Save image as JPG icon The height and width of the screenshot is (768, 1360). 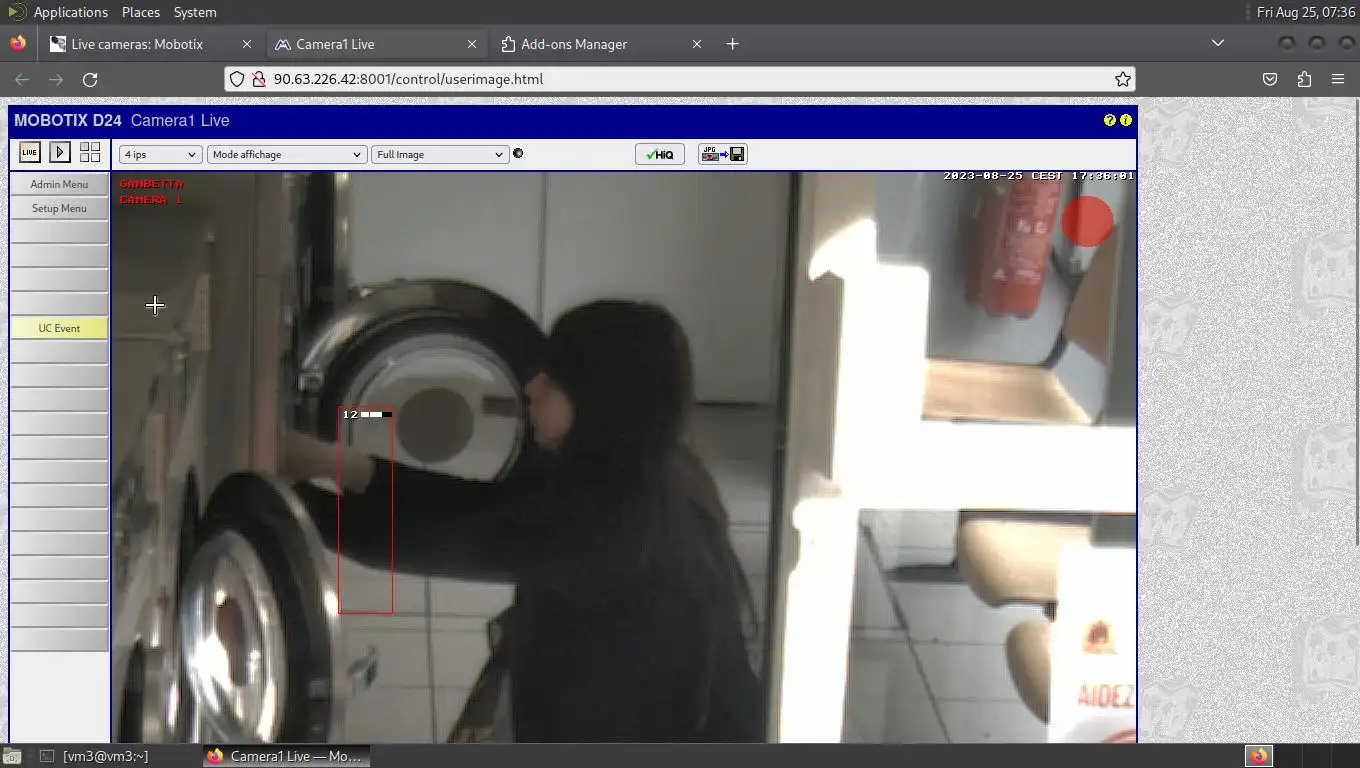tap(723, 155)
